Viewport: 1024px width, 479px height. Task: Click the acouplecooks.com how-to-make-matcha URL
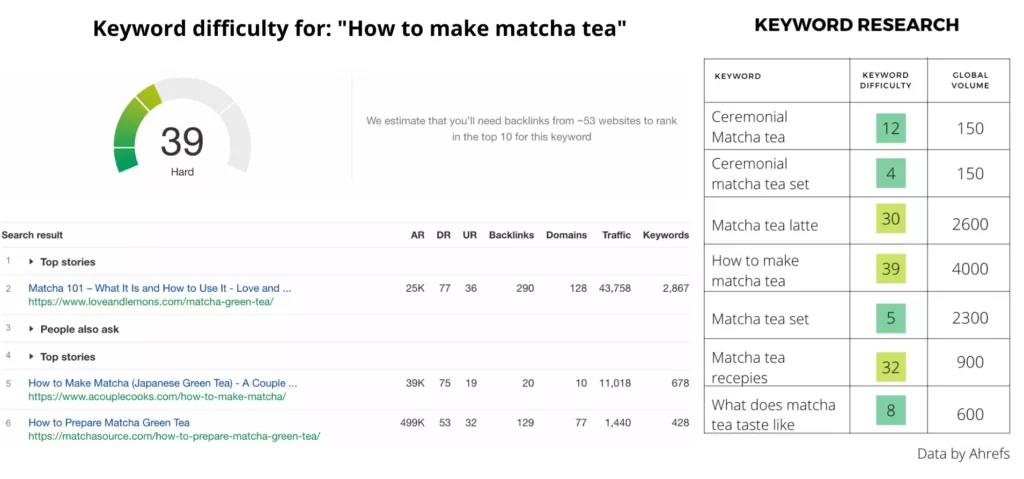point(156,396)
